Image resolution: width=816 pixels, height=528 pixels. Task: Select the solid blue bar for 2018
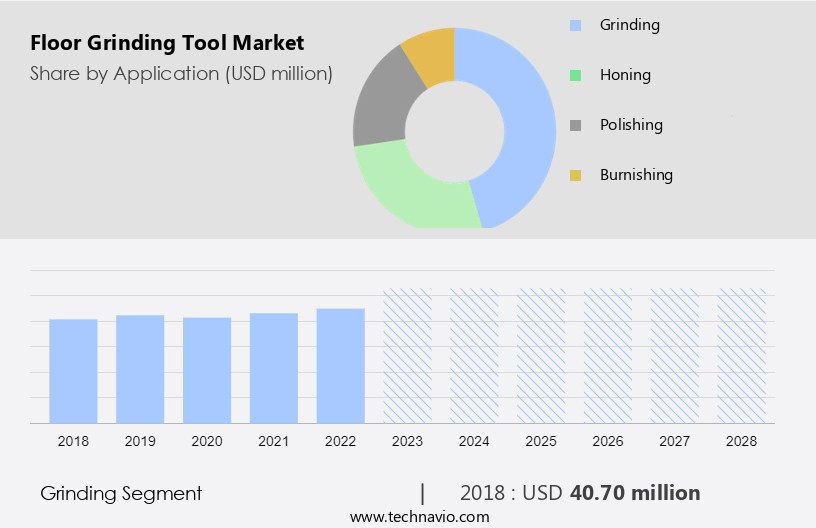(73, 370)
